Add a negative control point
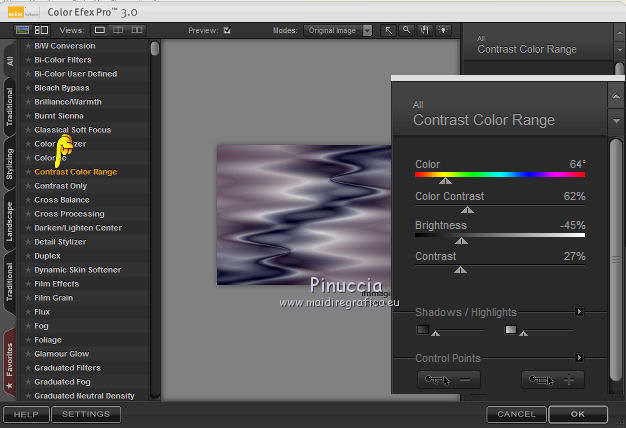The image size is (626, 428). [449, 380]
